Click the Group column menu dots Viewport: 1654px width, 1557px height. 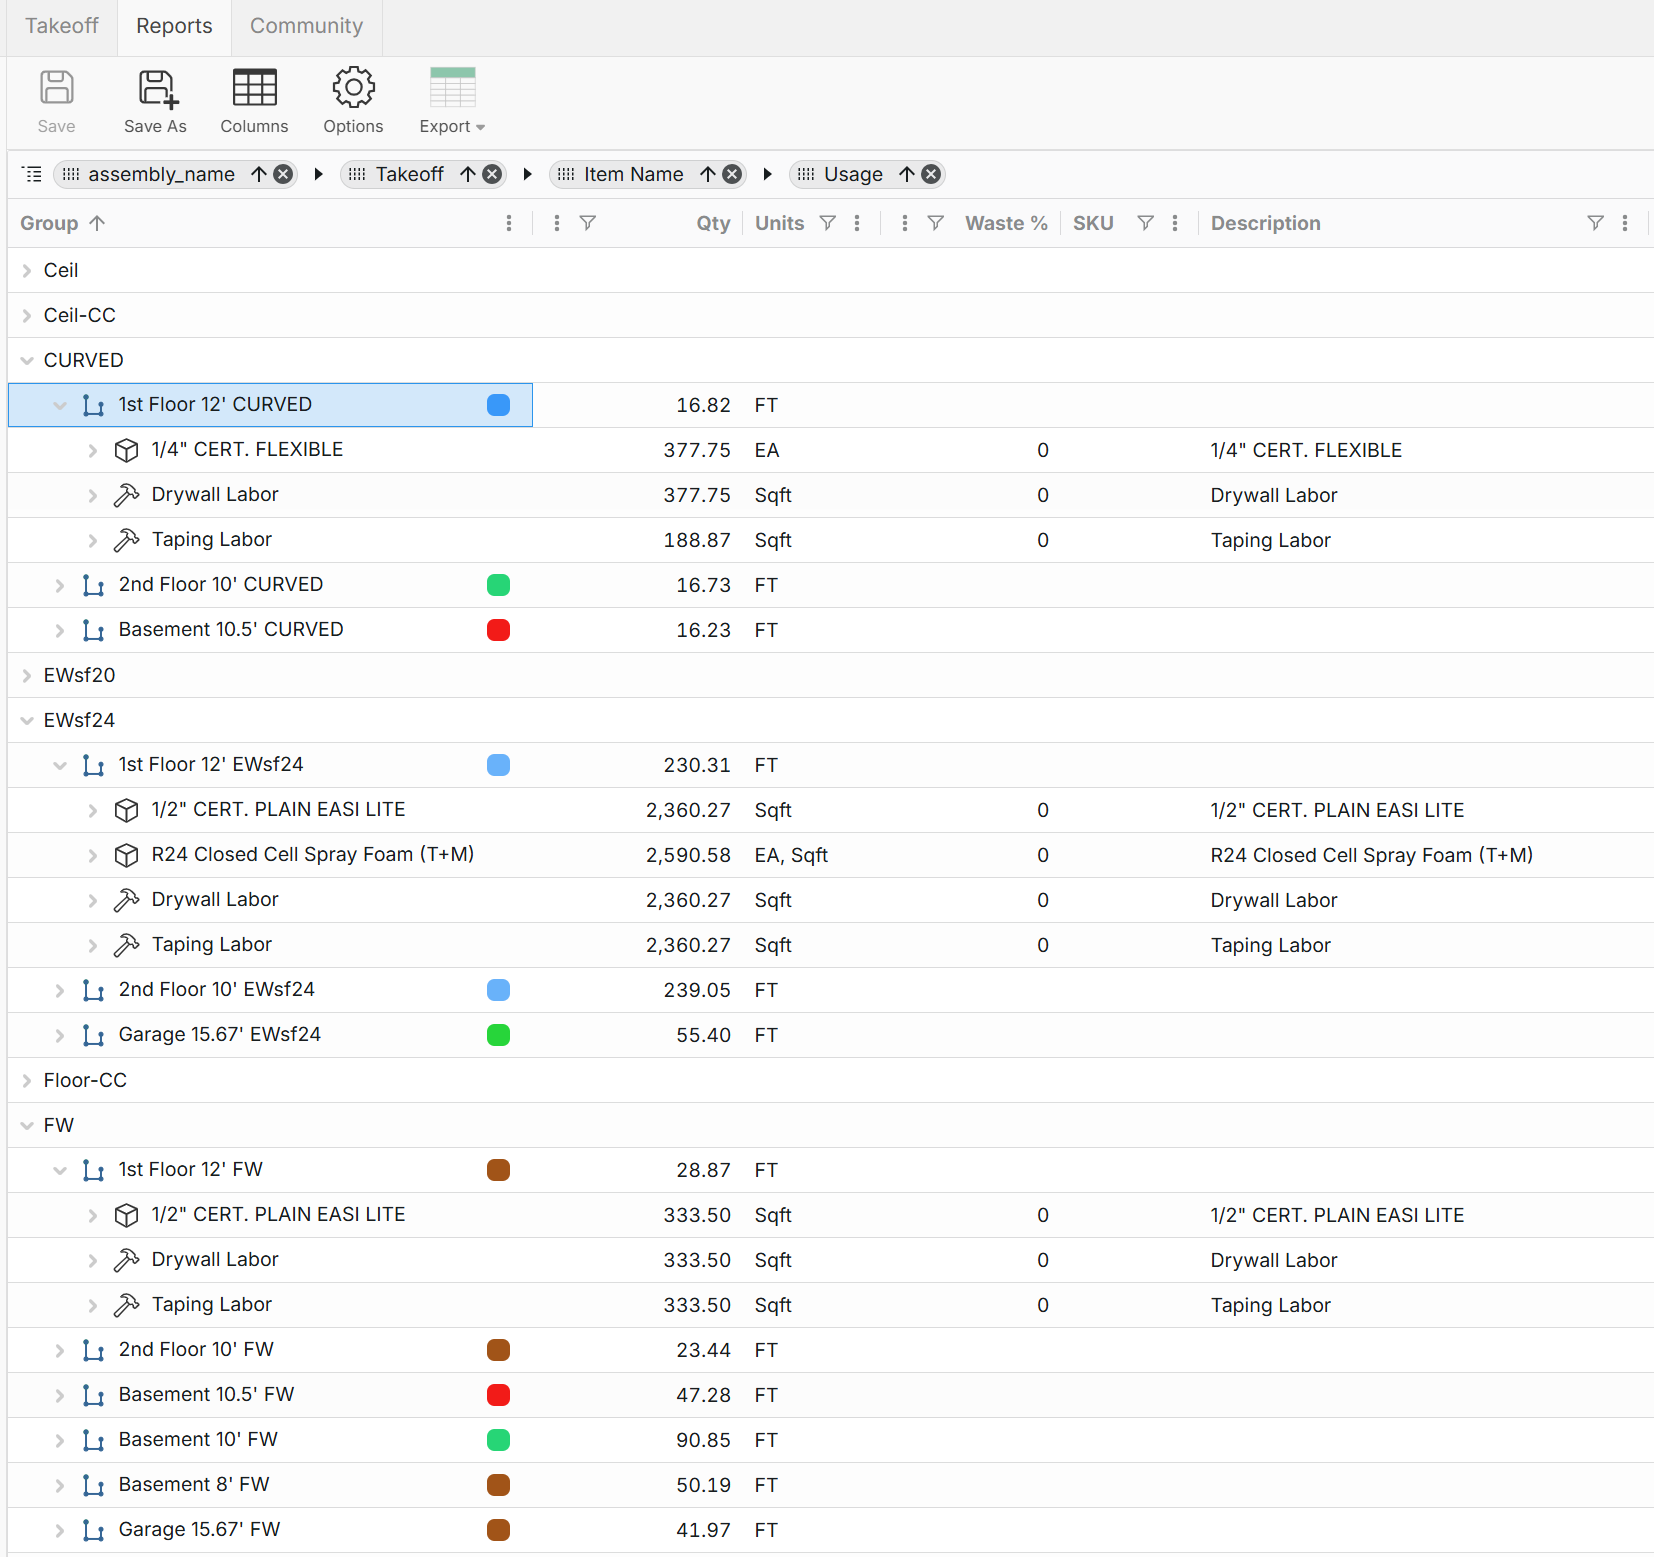click(509, 223)
